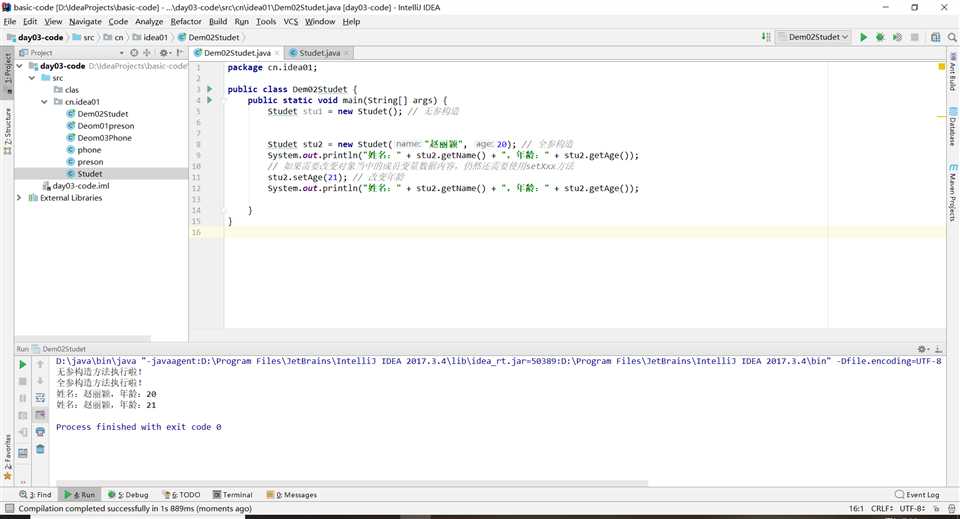The height and width of the screenshot is (519, 960).
Task: Open the 0: Messages tool window
Action: coord(292,495)
